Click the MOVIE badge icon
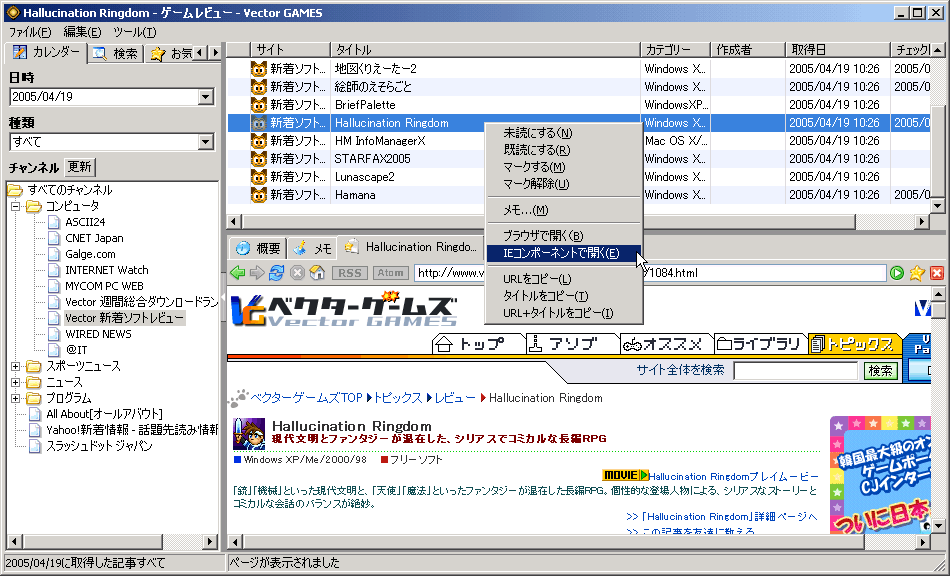The width and height of the screenshot is (950, 576). coord(626,475)
